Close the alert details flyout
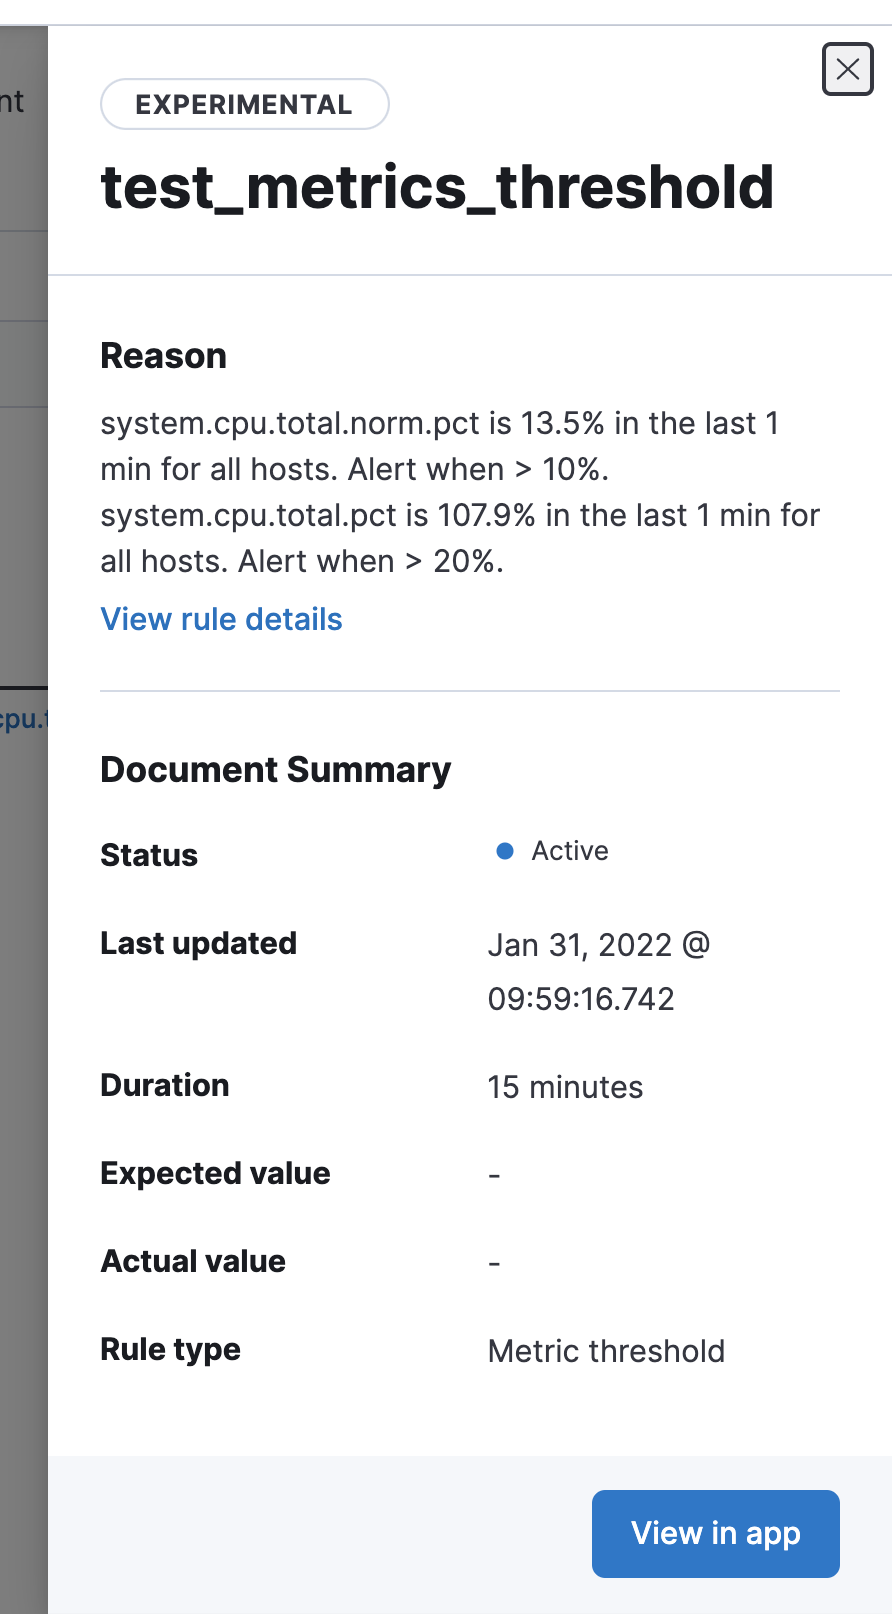This screenshot has width=892, height=1614. pos(847,69)
